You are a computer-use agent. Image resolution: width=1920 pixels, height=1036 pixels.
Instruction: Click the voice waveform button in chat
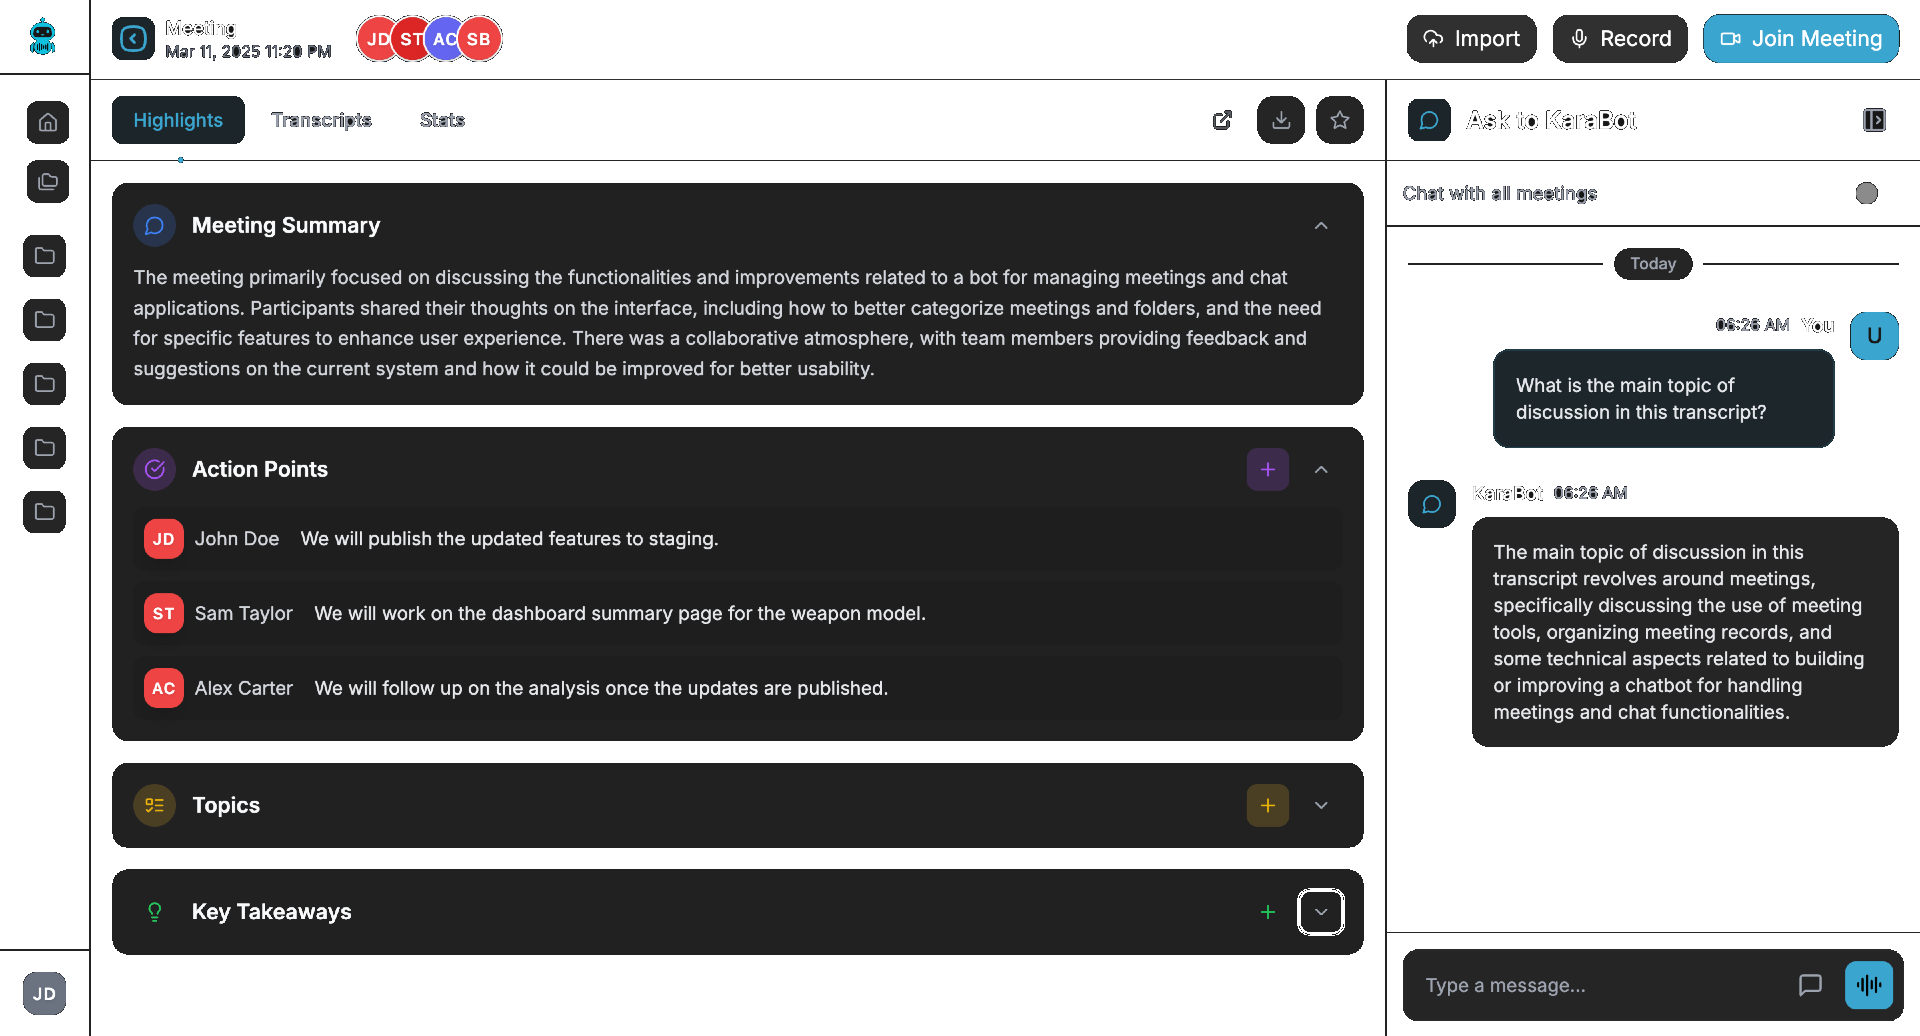tap(1868, 985)
